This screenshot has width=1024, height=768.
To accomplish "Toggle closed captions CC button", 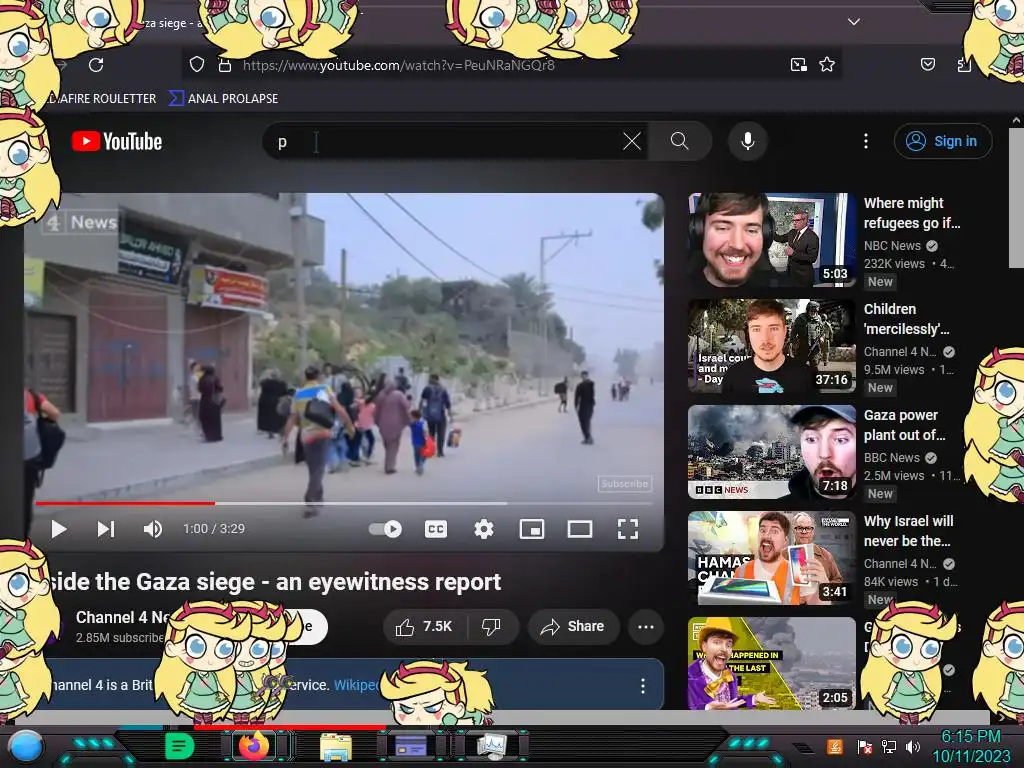I will click(x=436, y=529).
